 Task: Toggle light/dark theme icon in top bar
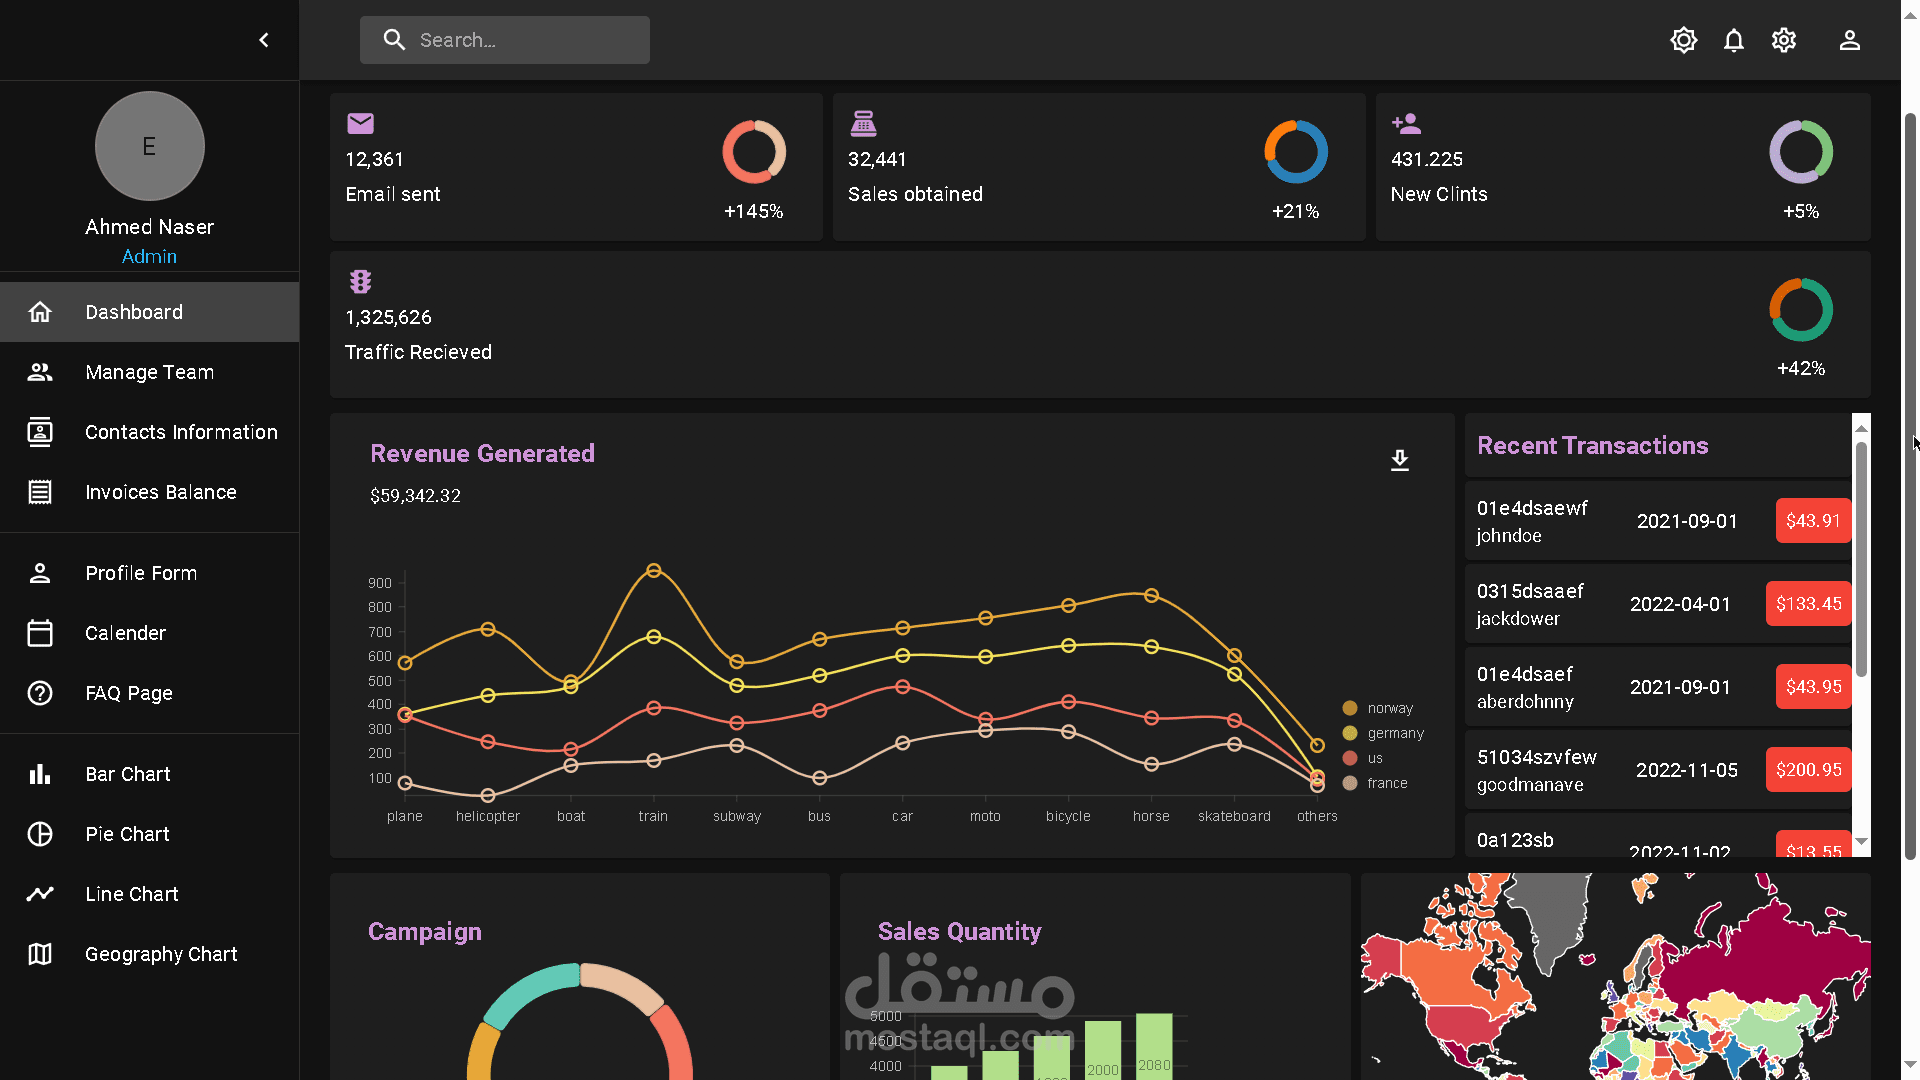(1684, 40)
